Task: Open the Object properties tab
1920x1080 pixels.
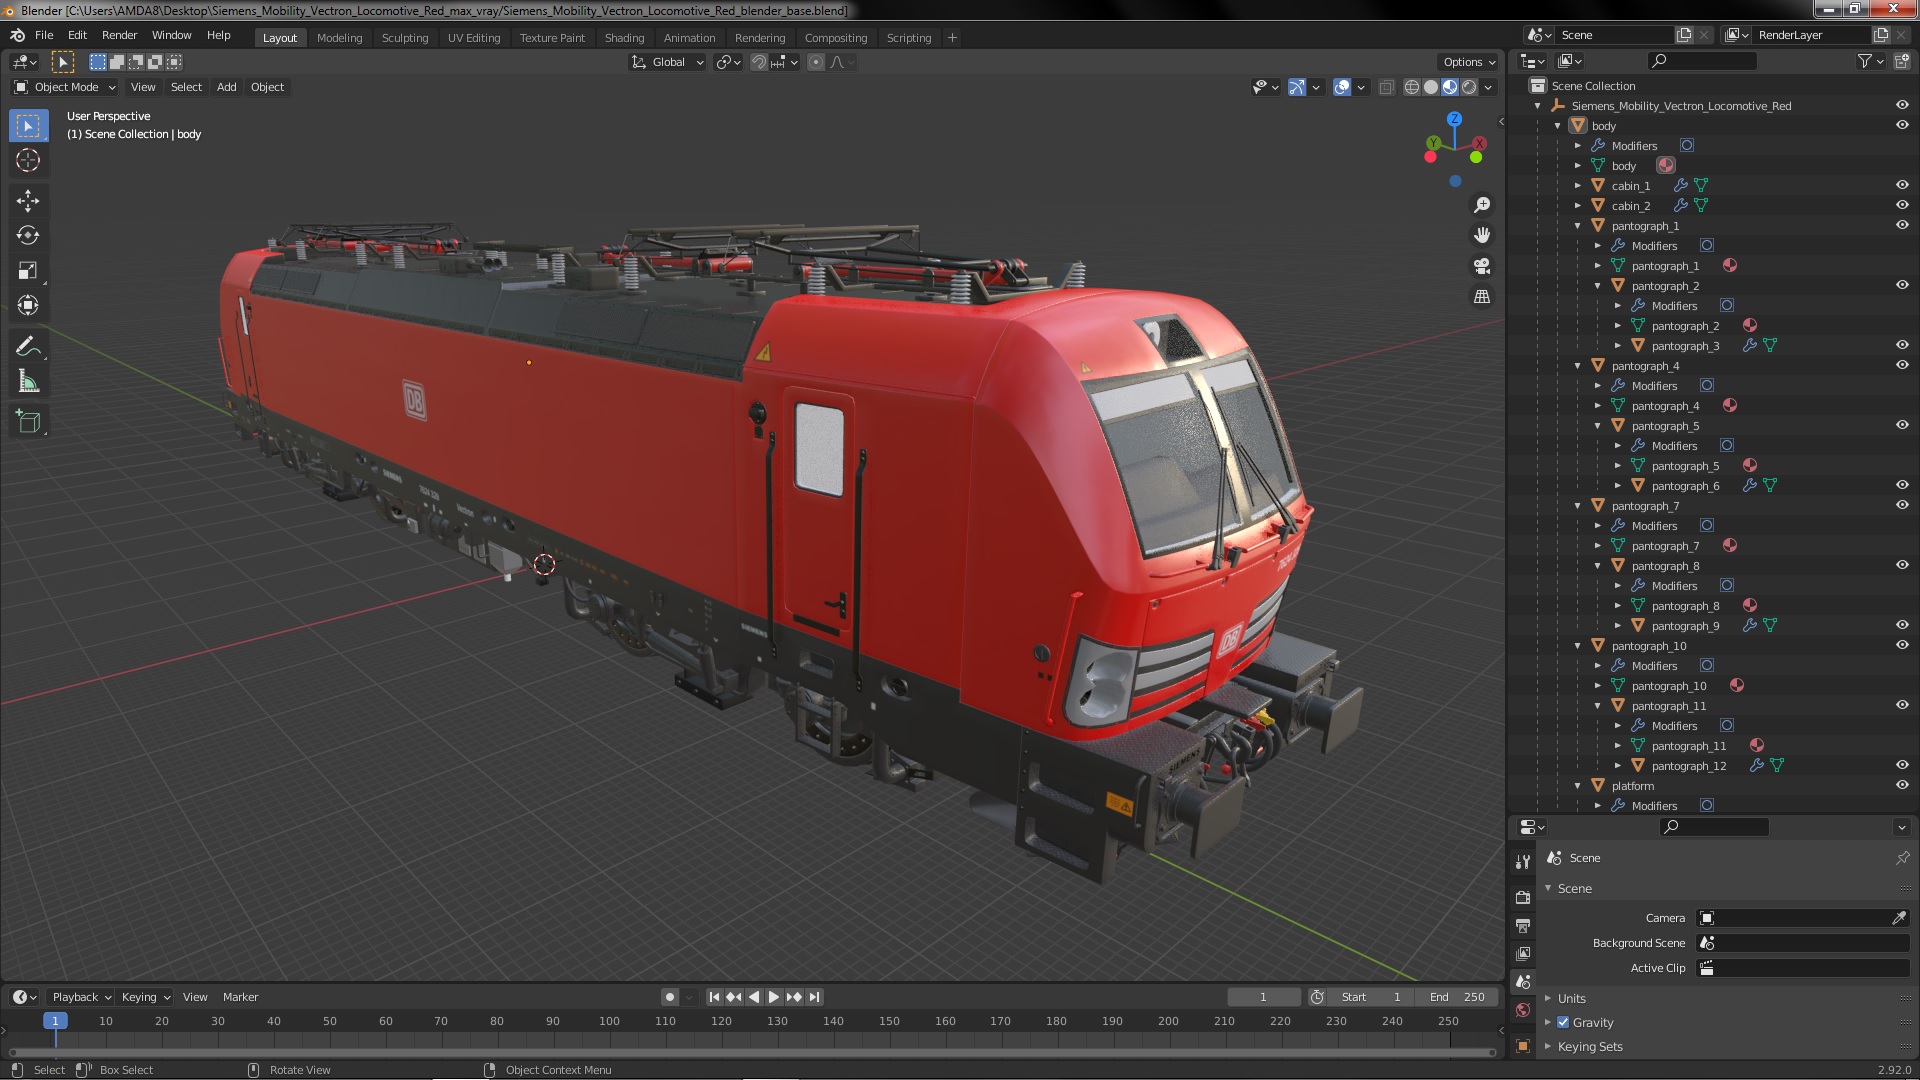Action: point(1523,1046)
